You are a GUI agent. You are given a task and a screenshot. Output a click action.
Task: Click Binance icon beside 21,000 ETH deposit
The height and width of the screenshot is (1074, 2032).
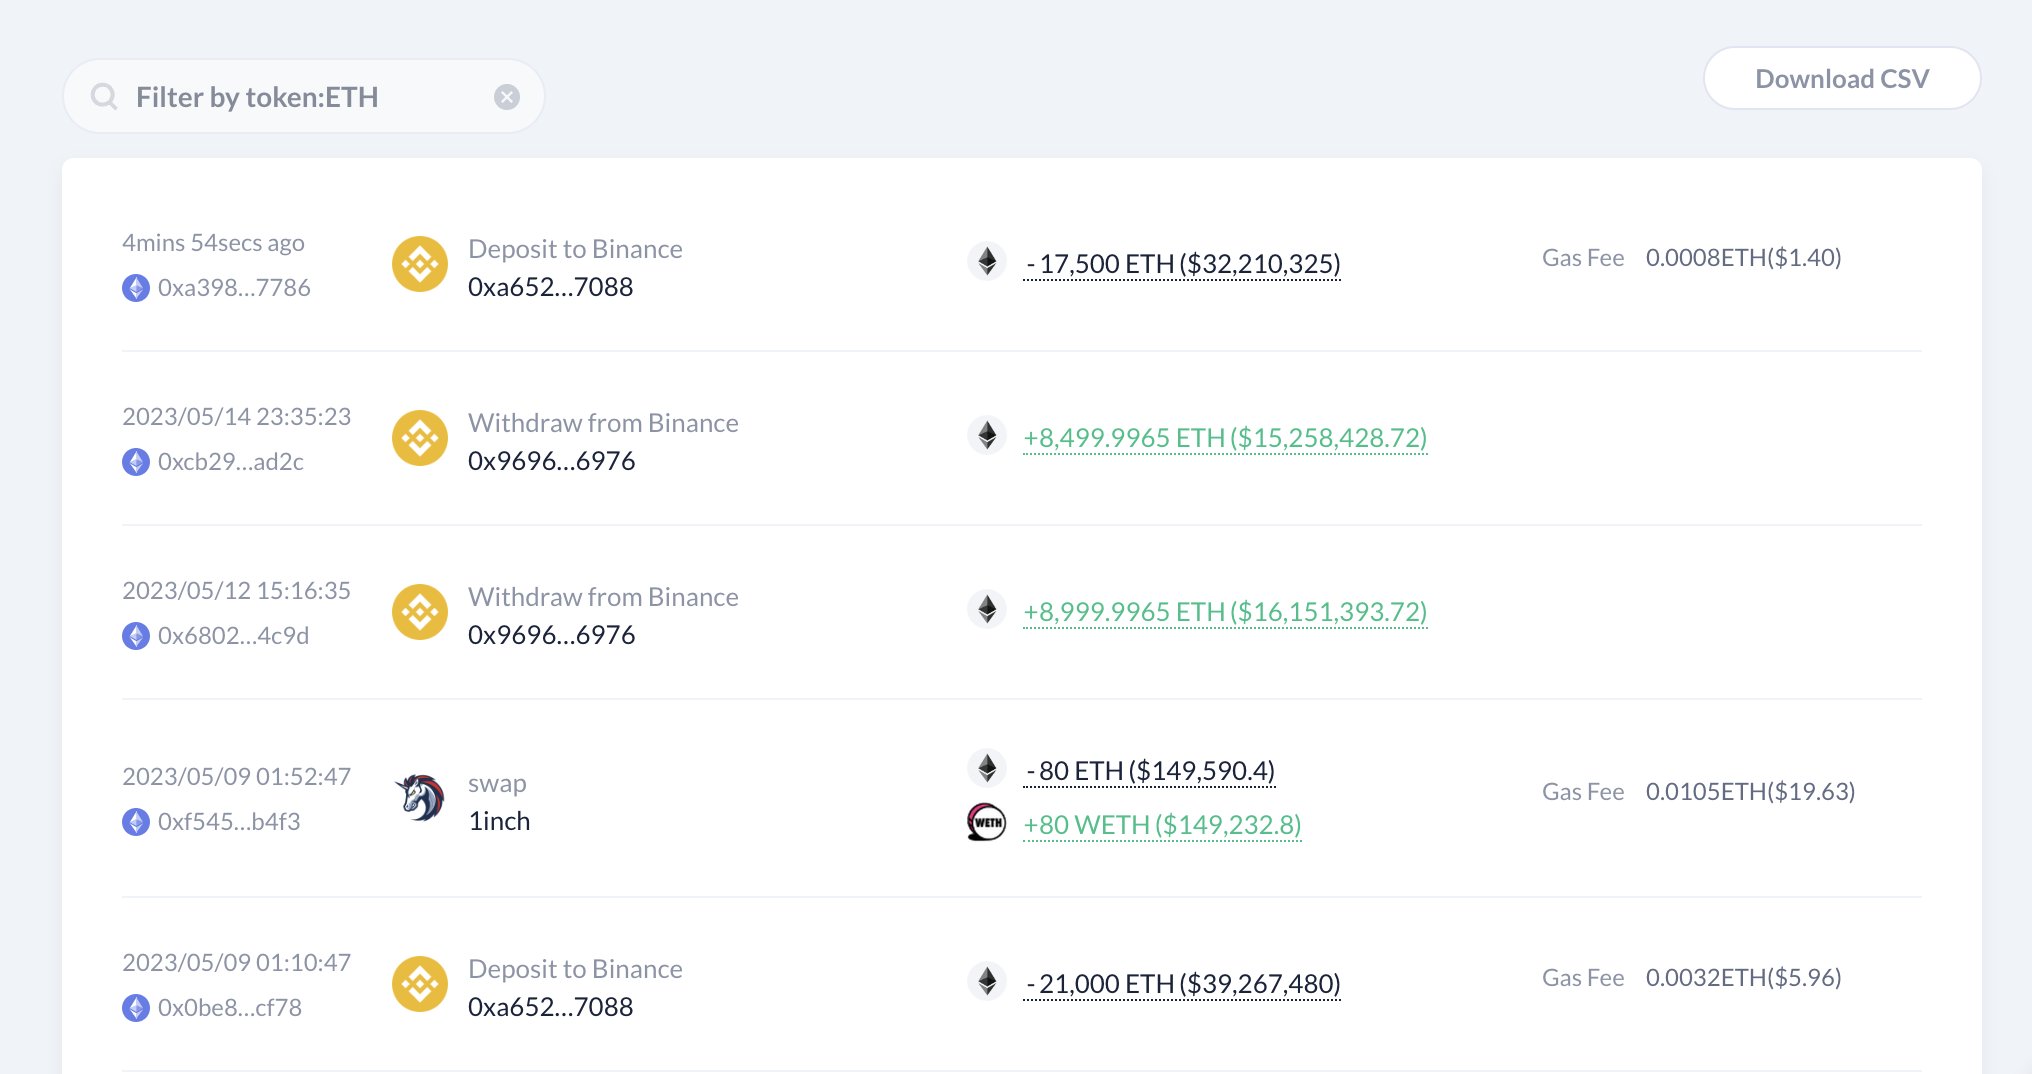click(x=420, y=985)
